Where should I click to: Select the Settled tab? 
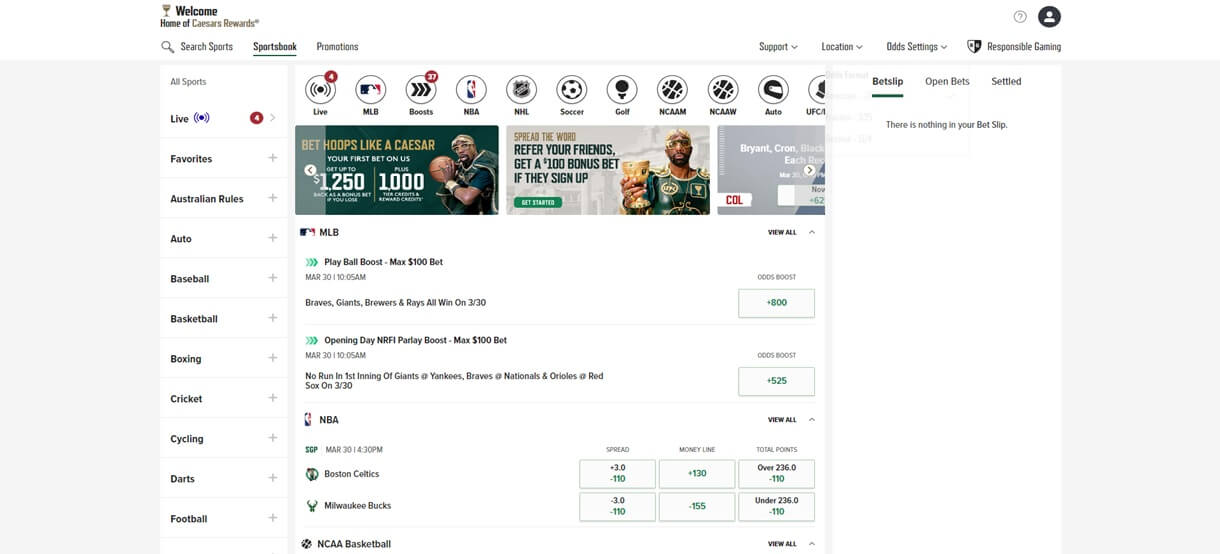point(1006,81)
